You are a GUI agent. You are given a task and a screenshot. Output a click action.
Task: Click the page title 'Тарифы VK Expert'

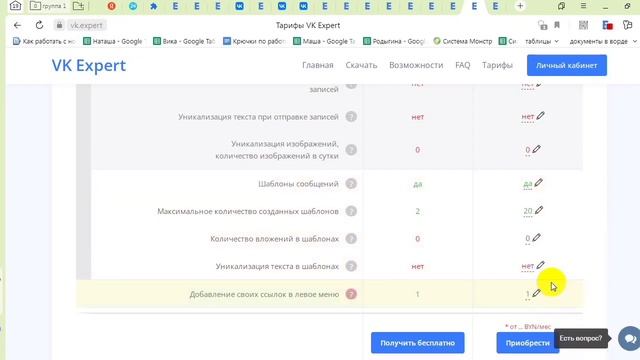[308, 25]
